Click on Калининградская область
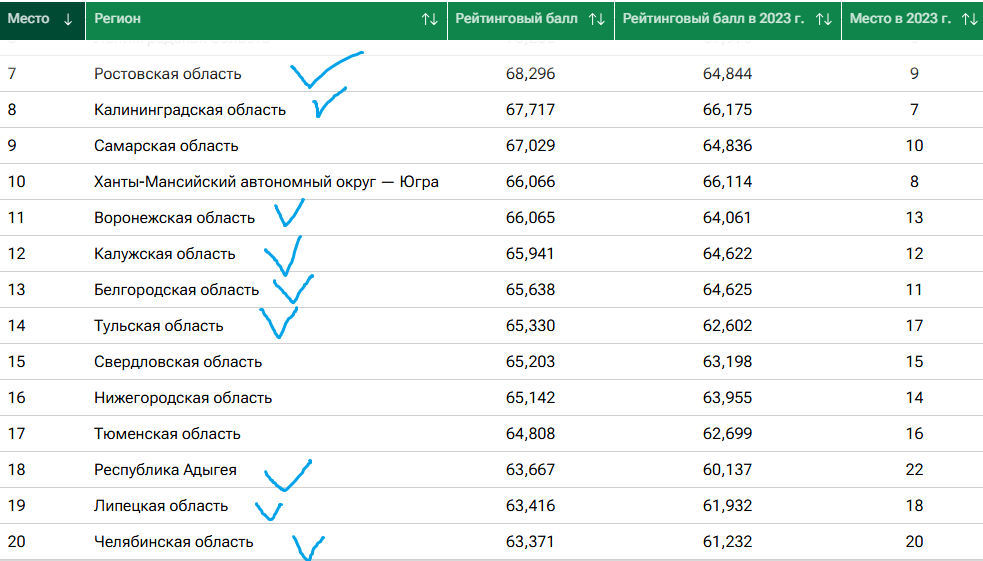Image resolution: width=983 pixels, height=561 pixels. point(190,110)
